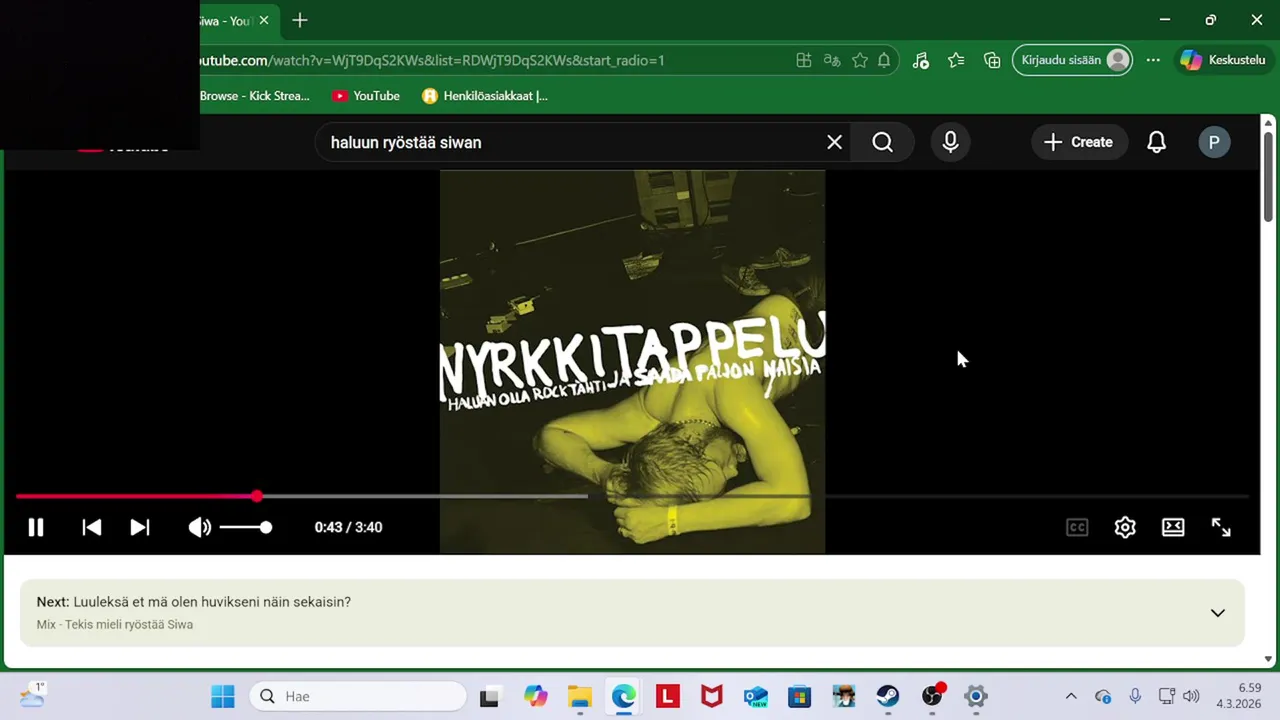Open the Favorites list icon
This screenshot has width=1280, height=720.
(956, 60)
